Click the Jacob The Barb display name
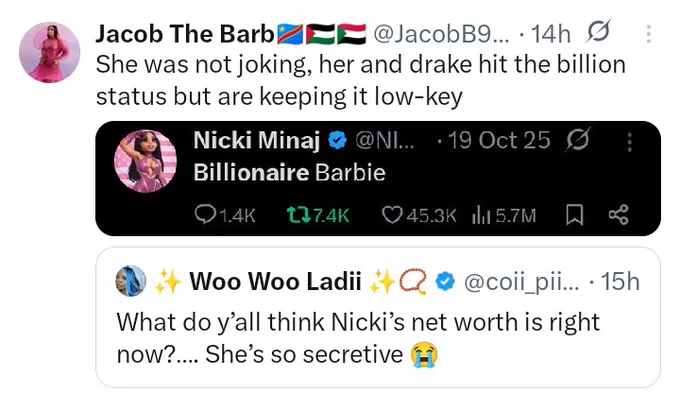 pyautogui.click(x=184, y=34)
